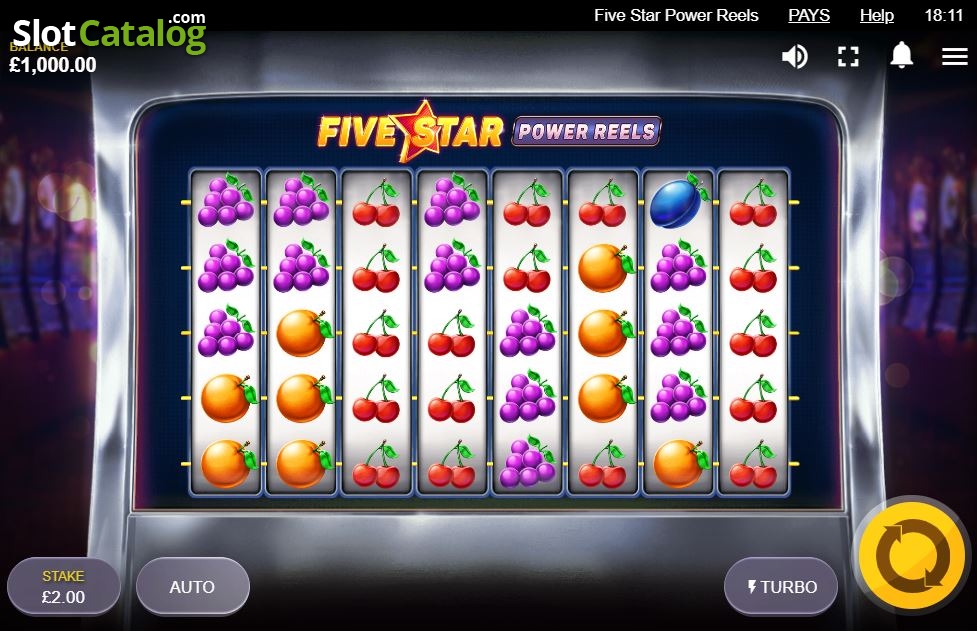Click the SlotCatalog.com logo
977x631 pixels.
click(x=109, y=32)
